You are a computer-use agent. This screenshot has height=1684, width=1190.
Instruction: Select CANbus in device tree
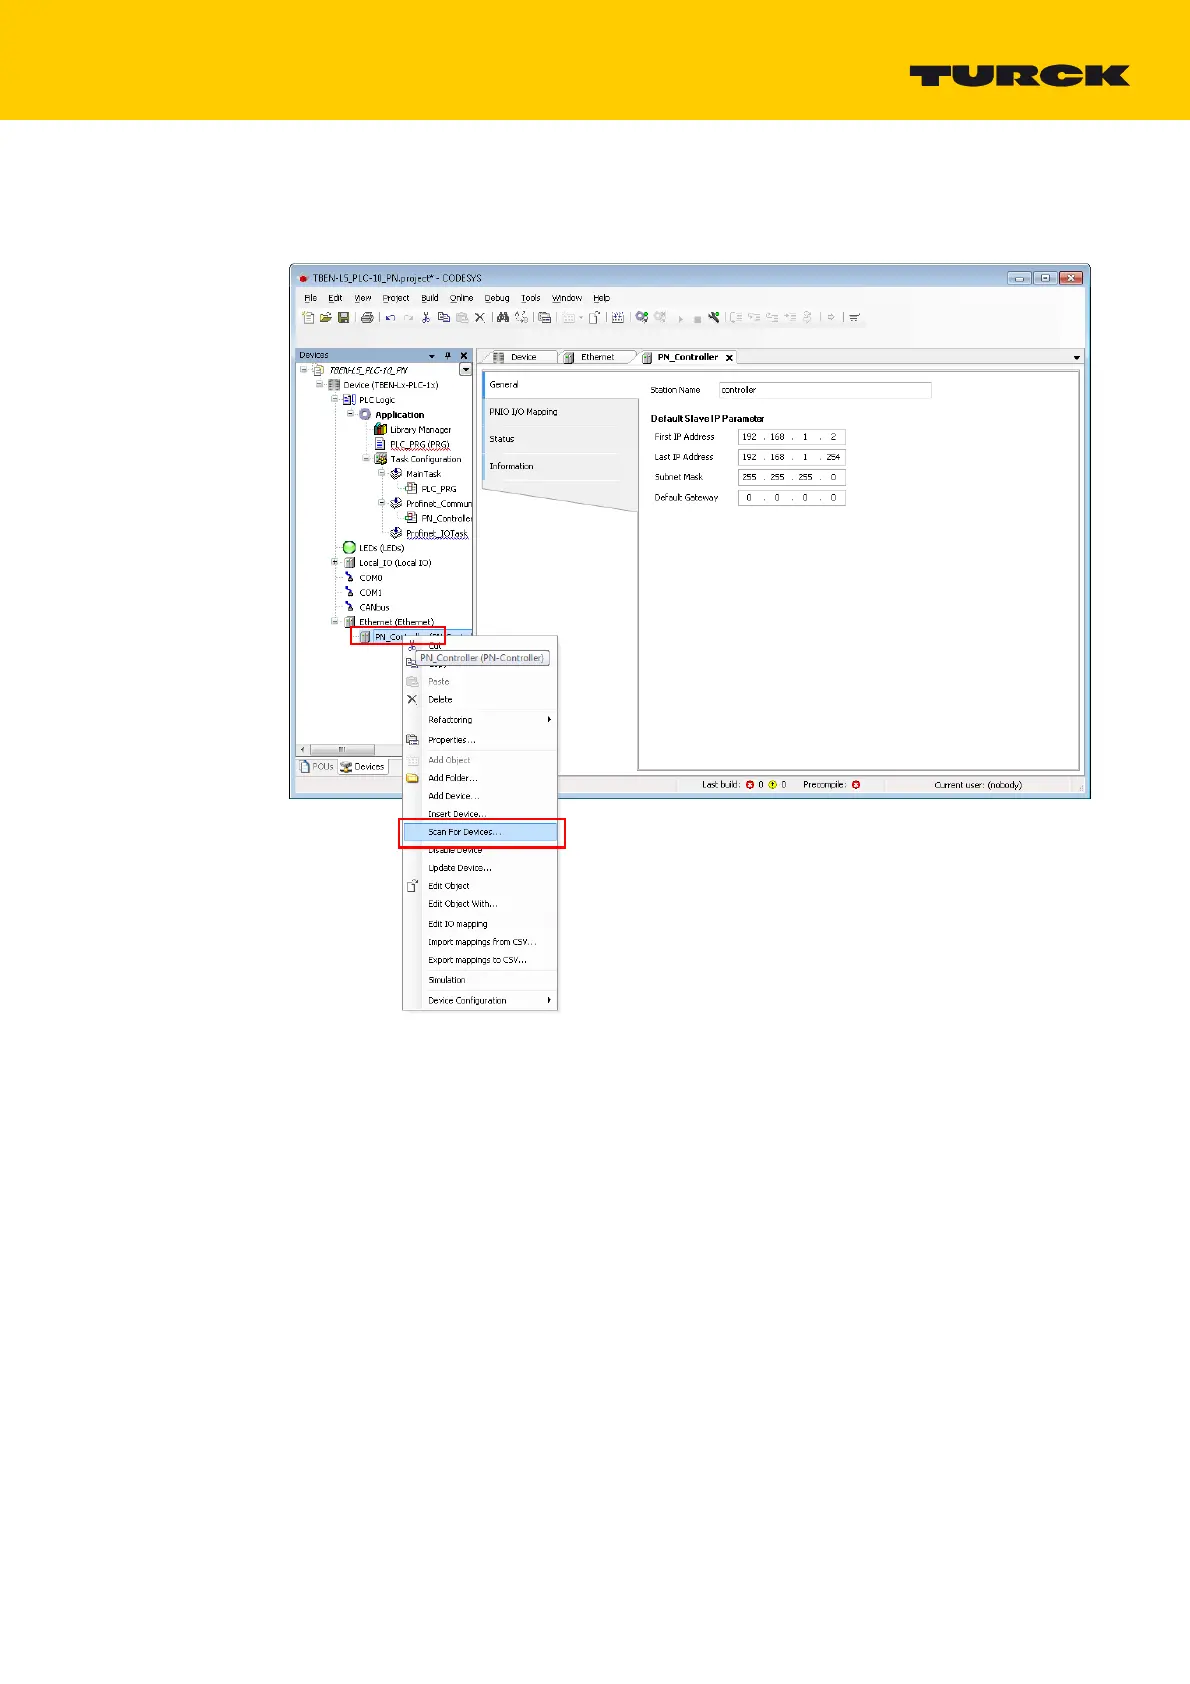point(374,607)
